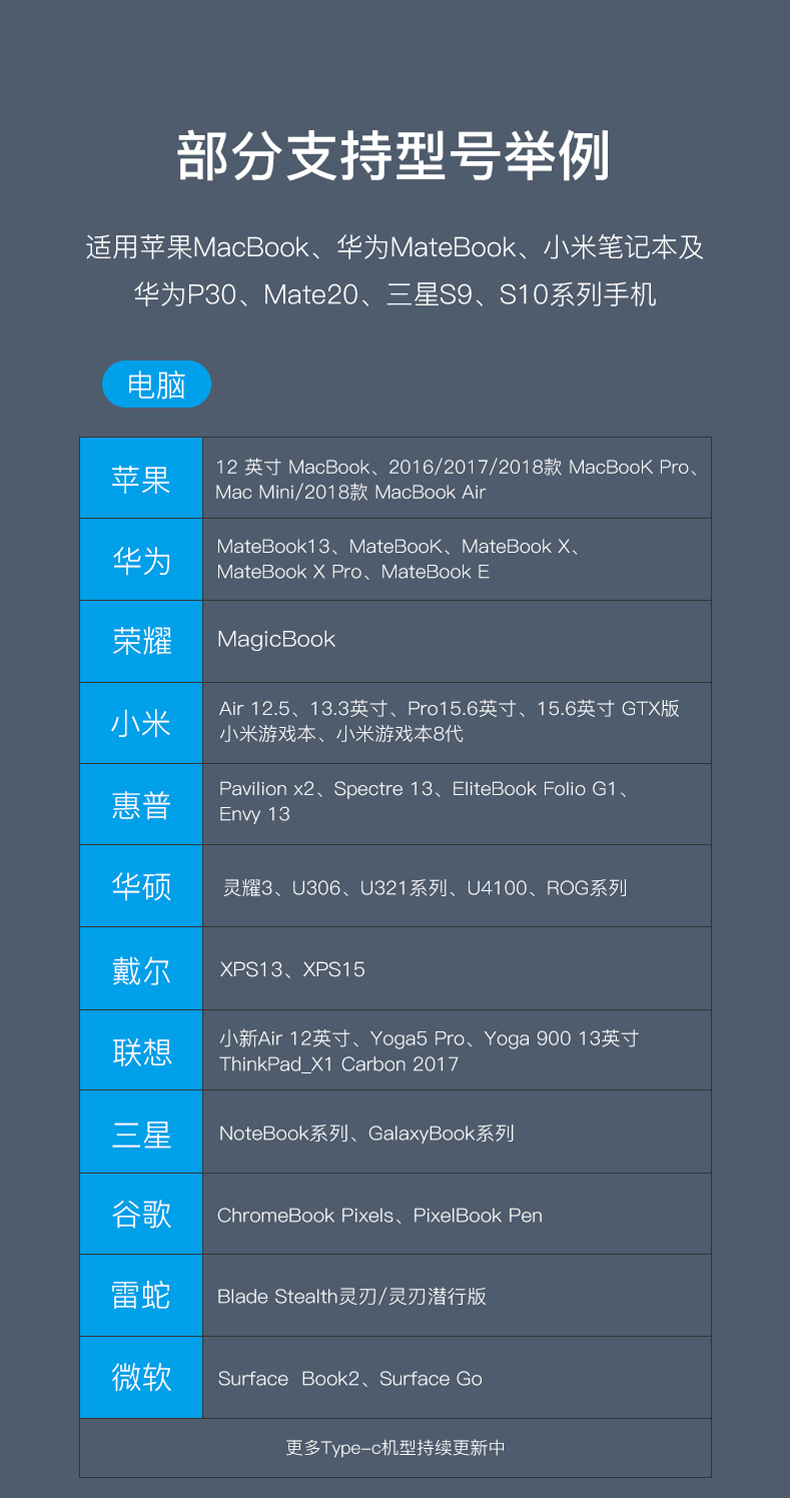Click the 更多Type-c机型持续更新中 footer
This screenshot has width=790, height=1498.
point(395,1447)
